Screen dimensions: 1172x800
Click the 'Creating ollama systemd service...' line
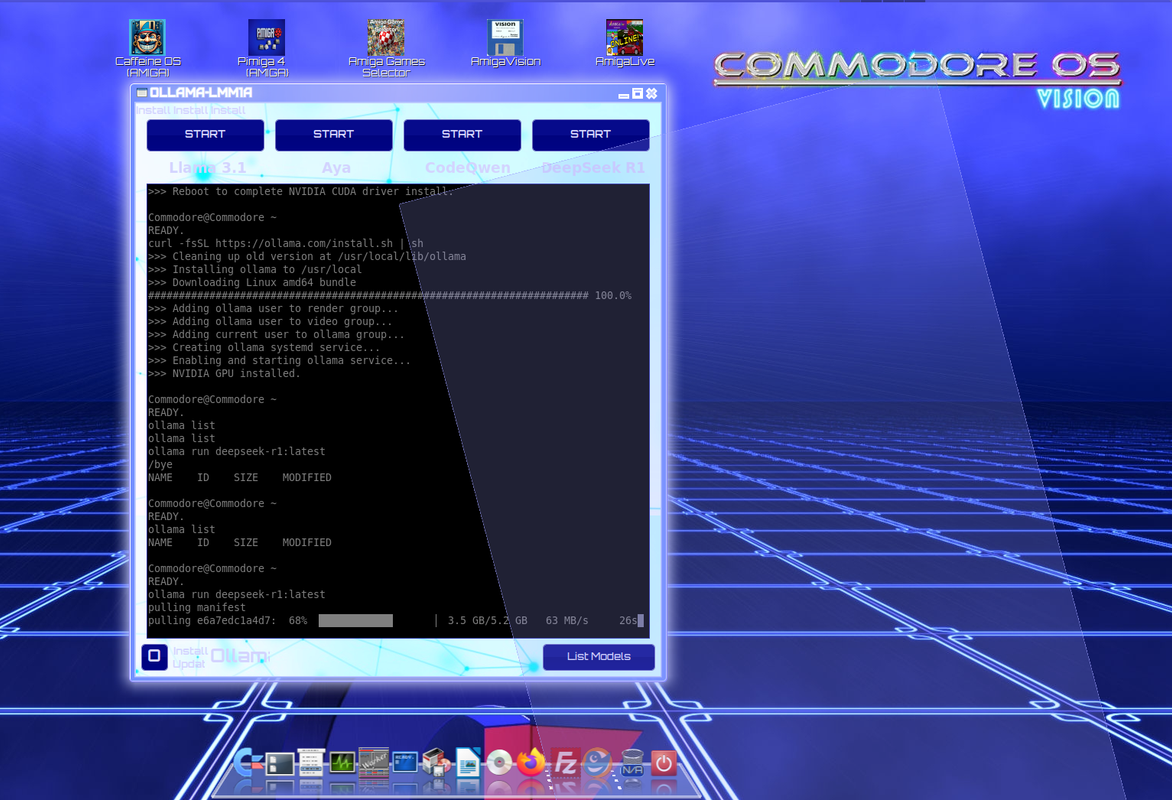coord(264,348)
